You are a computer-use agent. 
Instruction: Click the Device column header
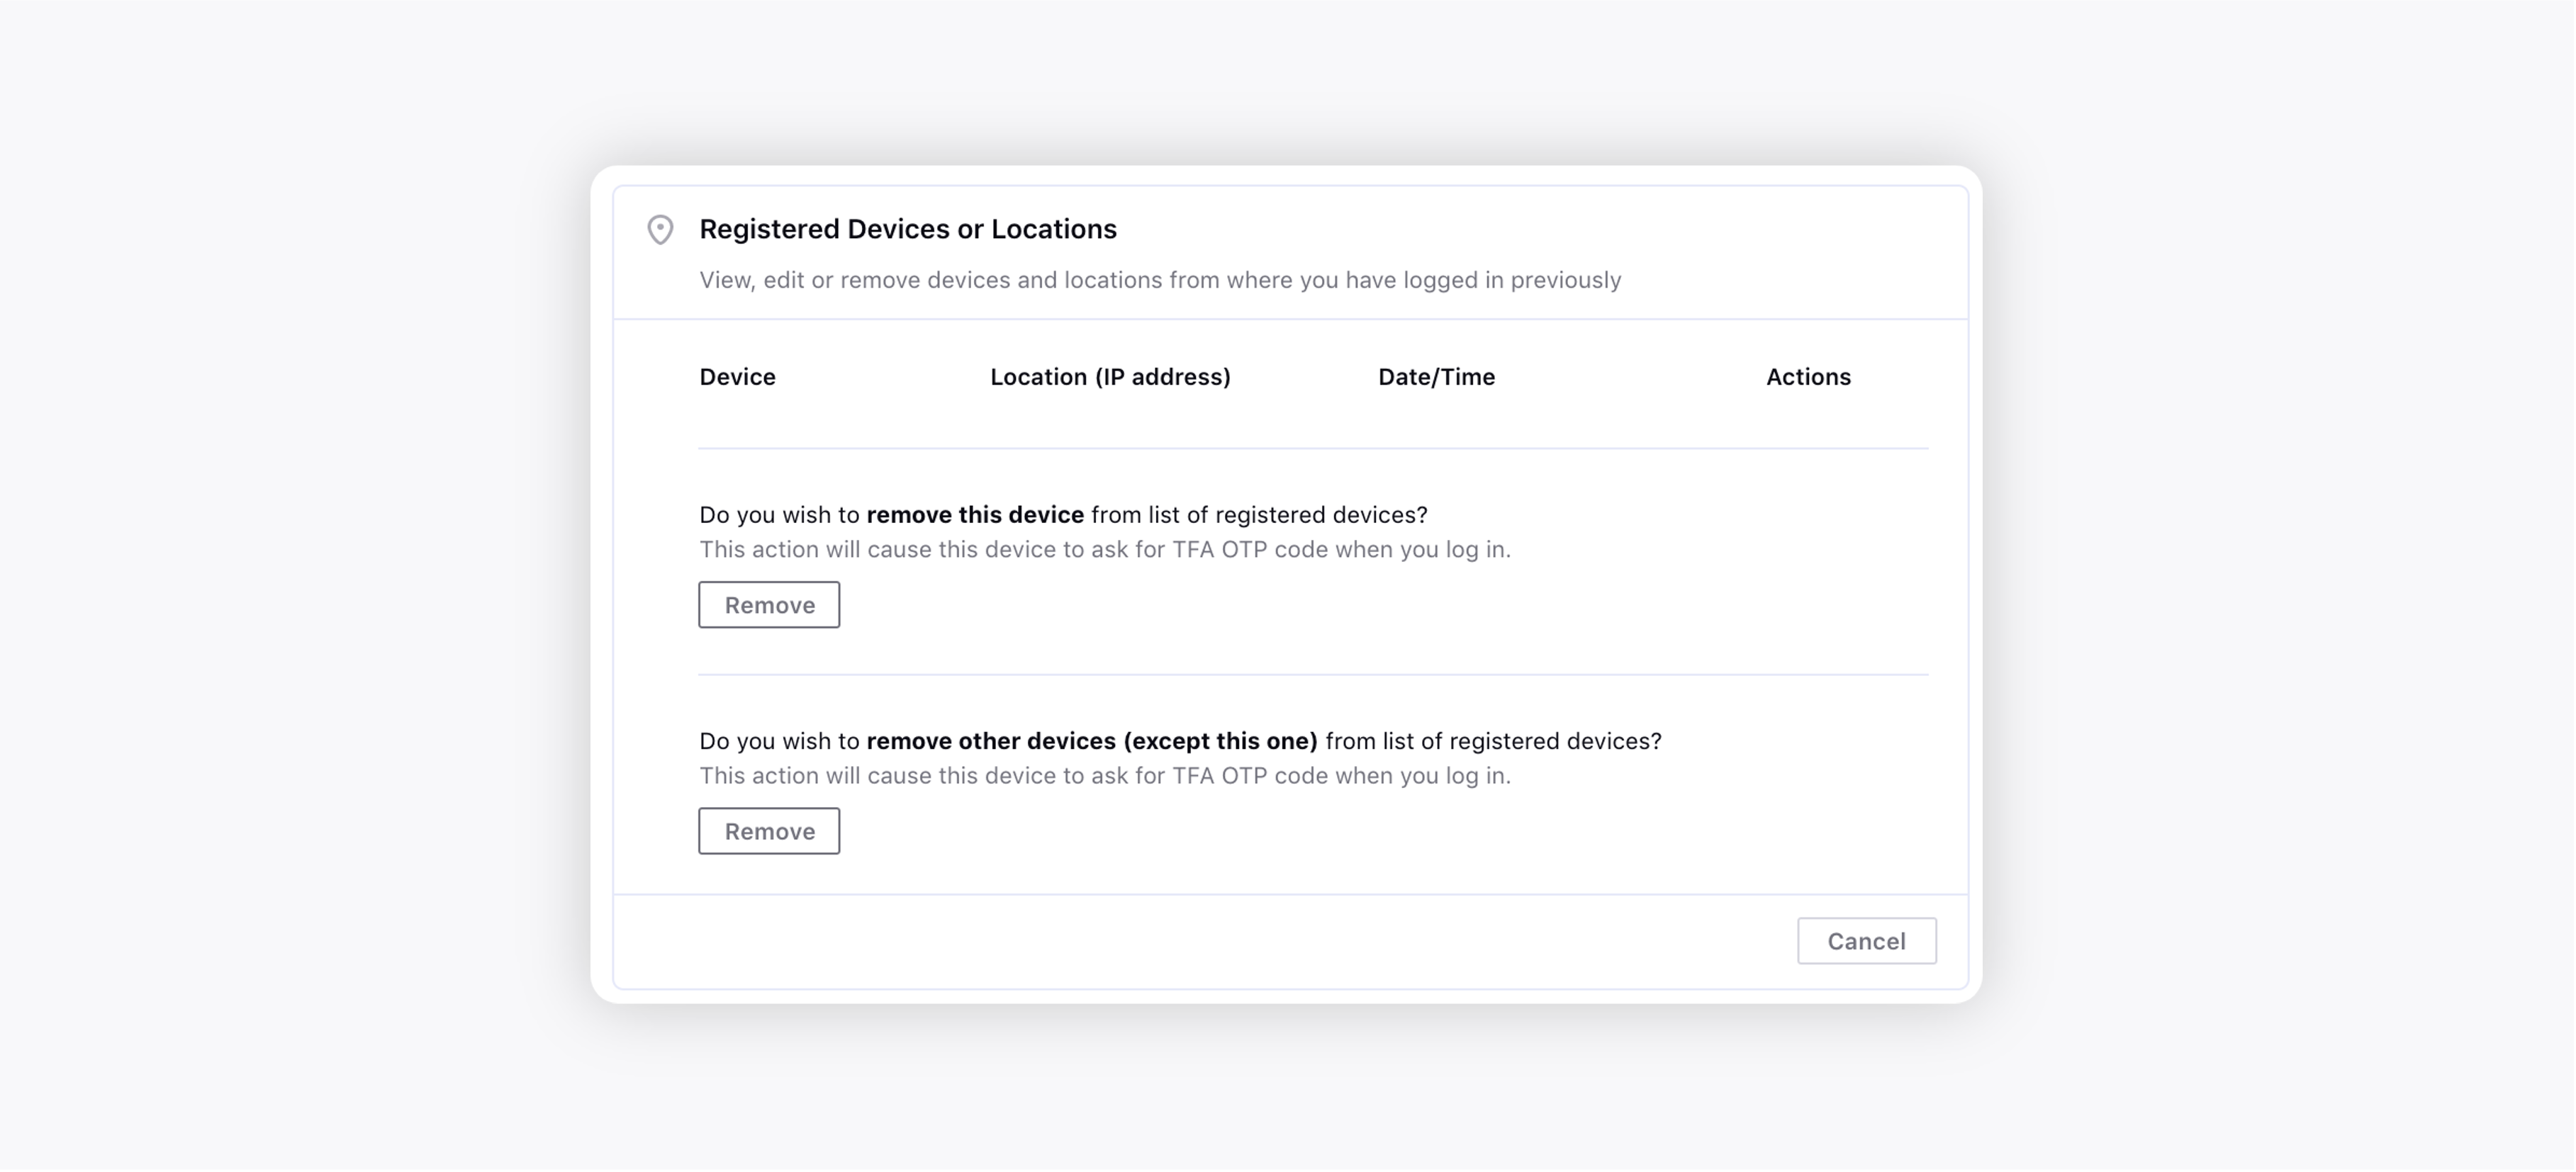tap(737, 377)
